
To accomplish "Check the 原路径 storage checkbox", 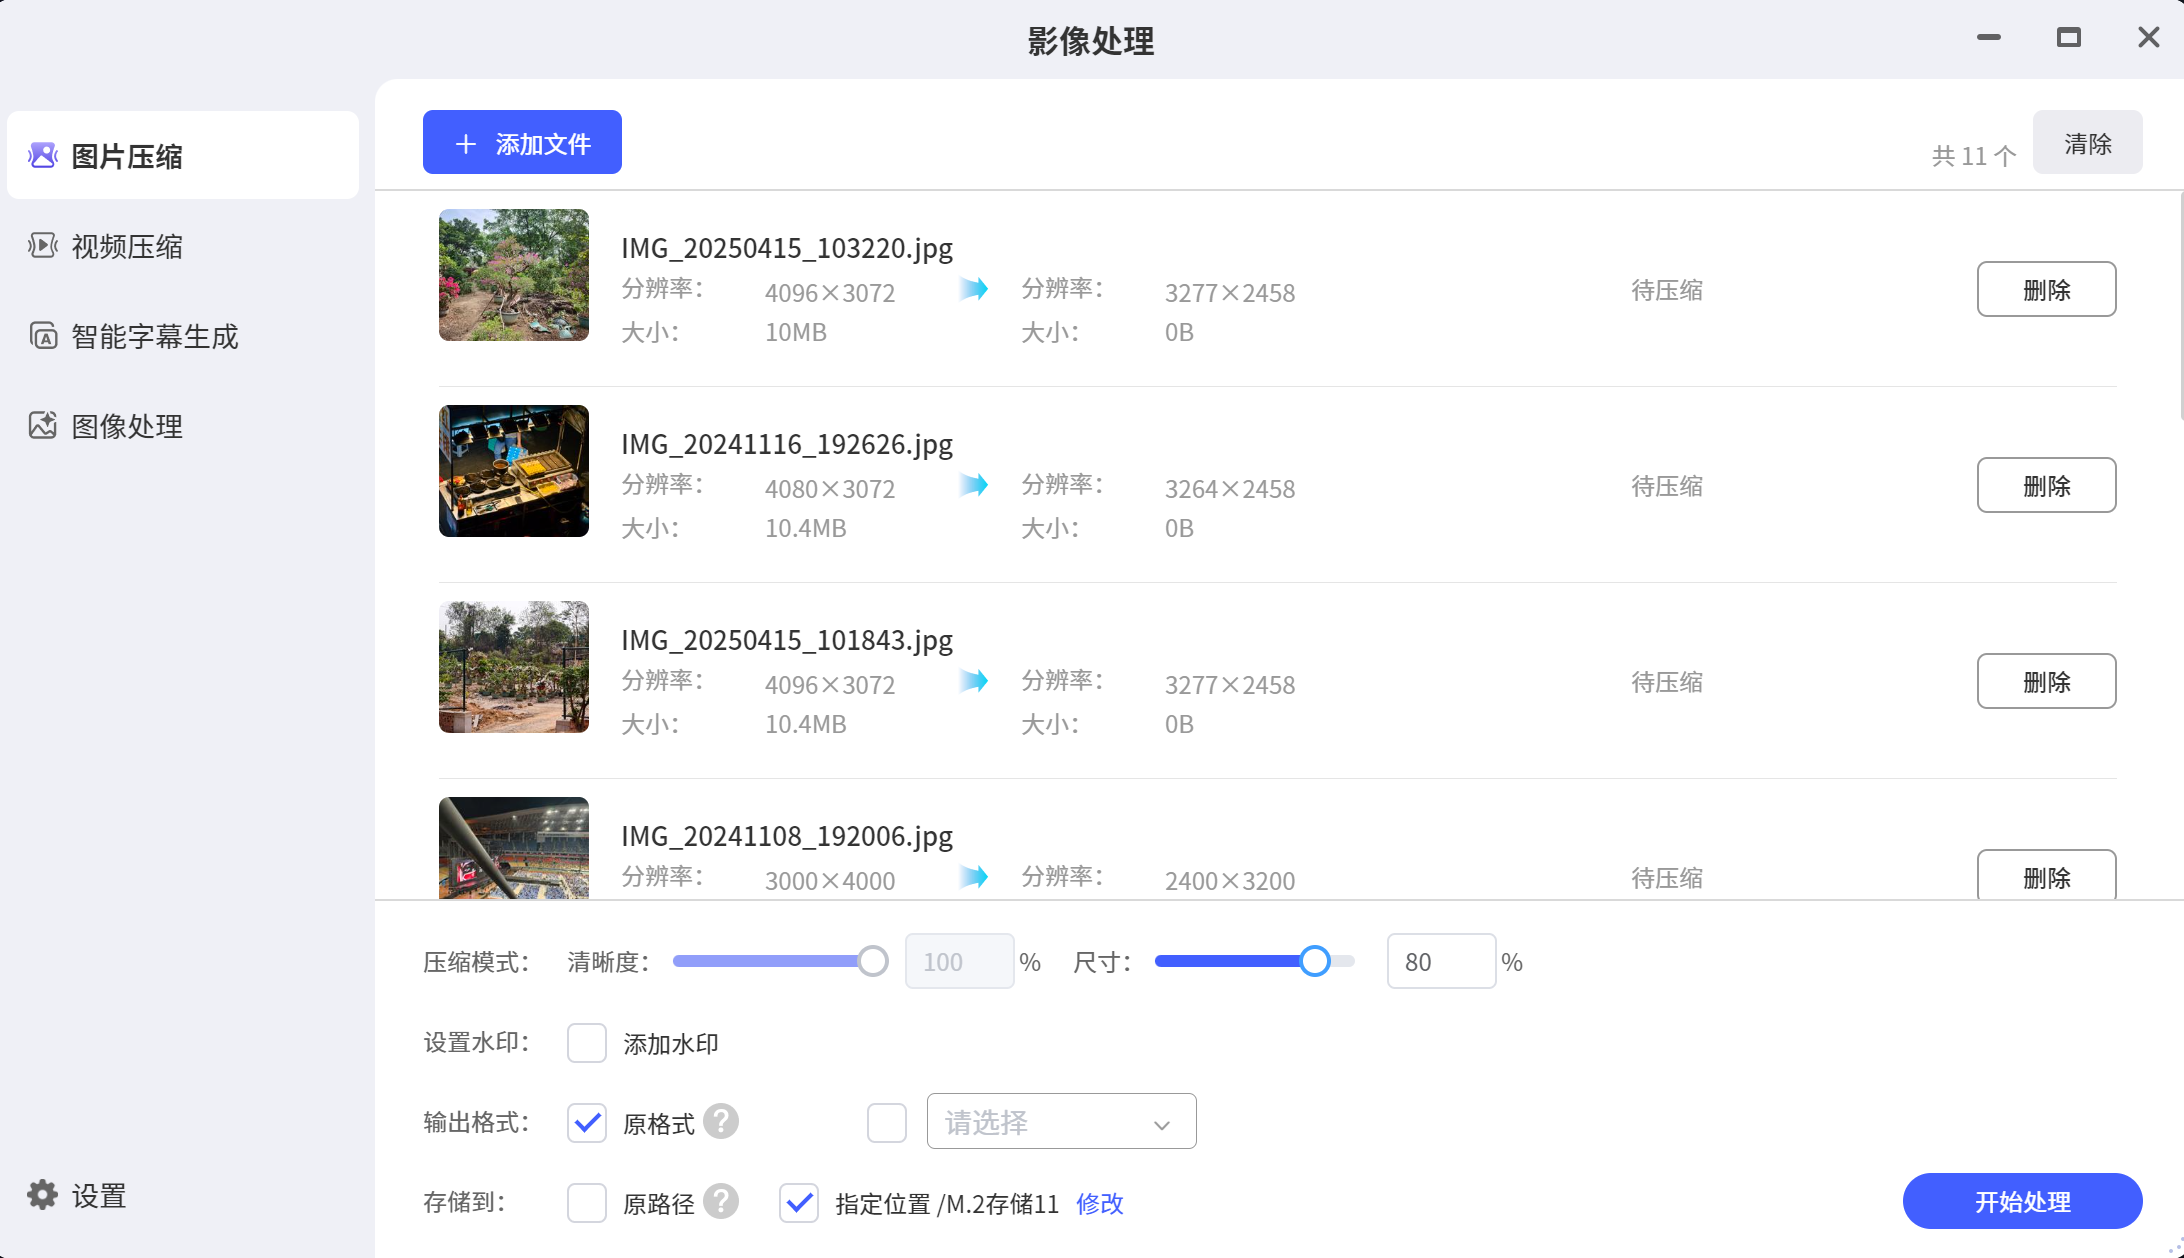I will (x=586, y=1202).
